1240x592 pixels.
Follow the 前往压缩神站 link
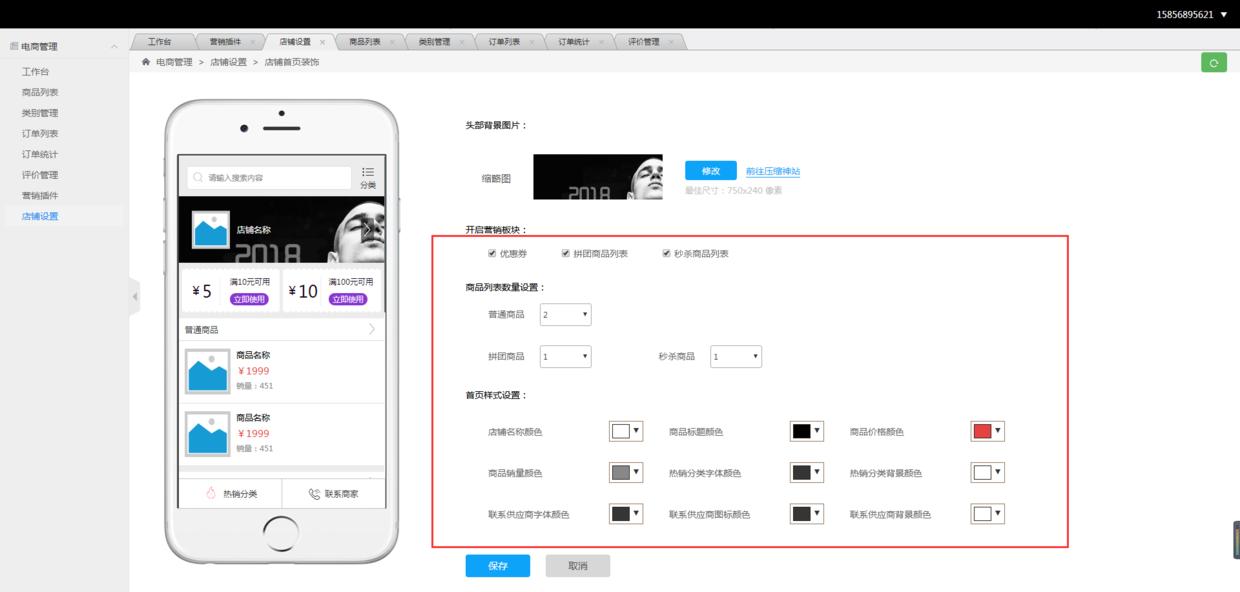point(772,171)
